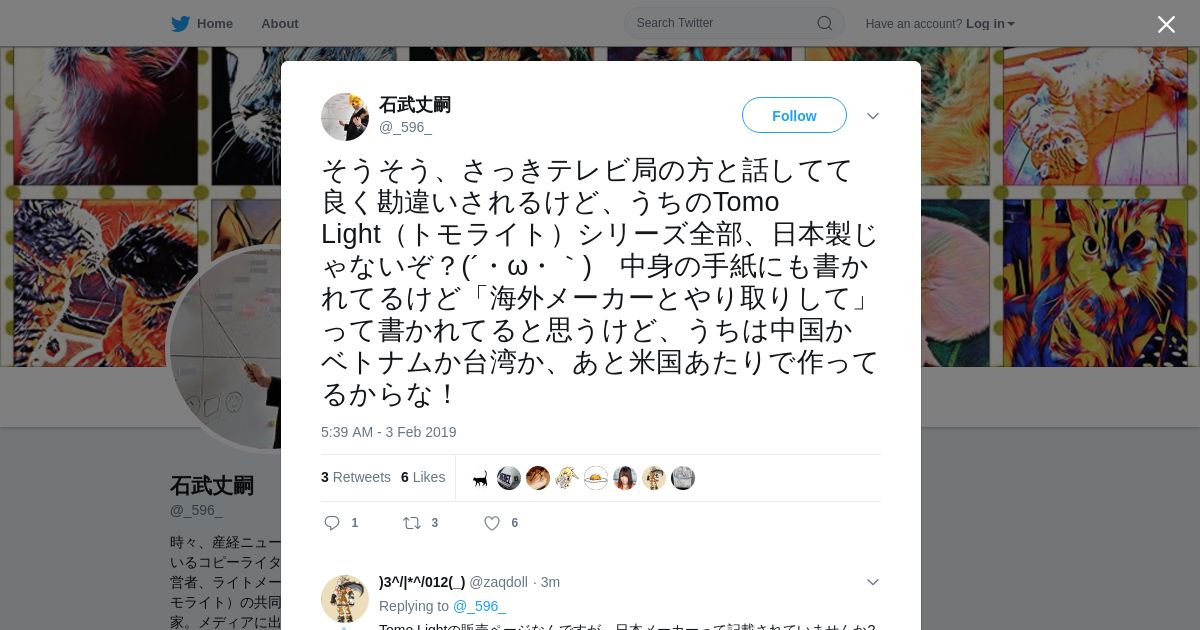Go to the About menu item

(x=280, y=23)
